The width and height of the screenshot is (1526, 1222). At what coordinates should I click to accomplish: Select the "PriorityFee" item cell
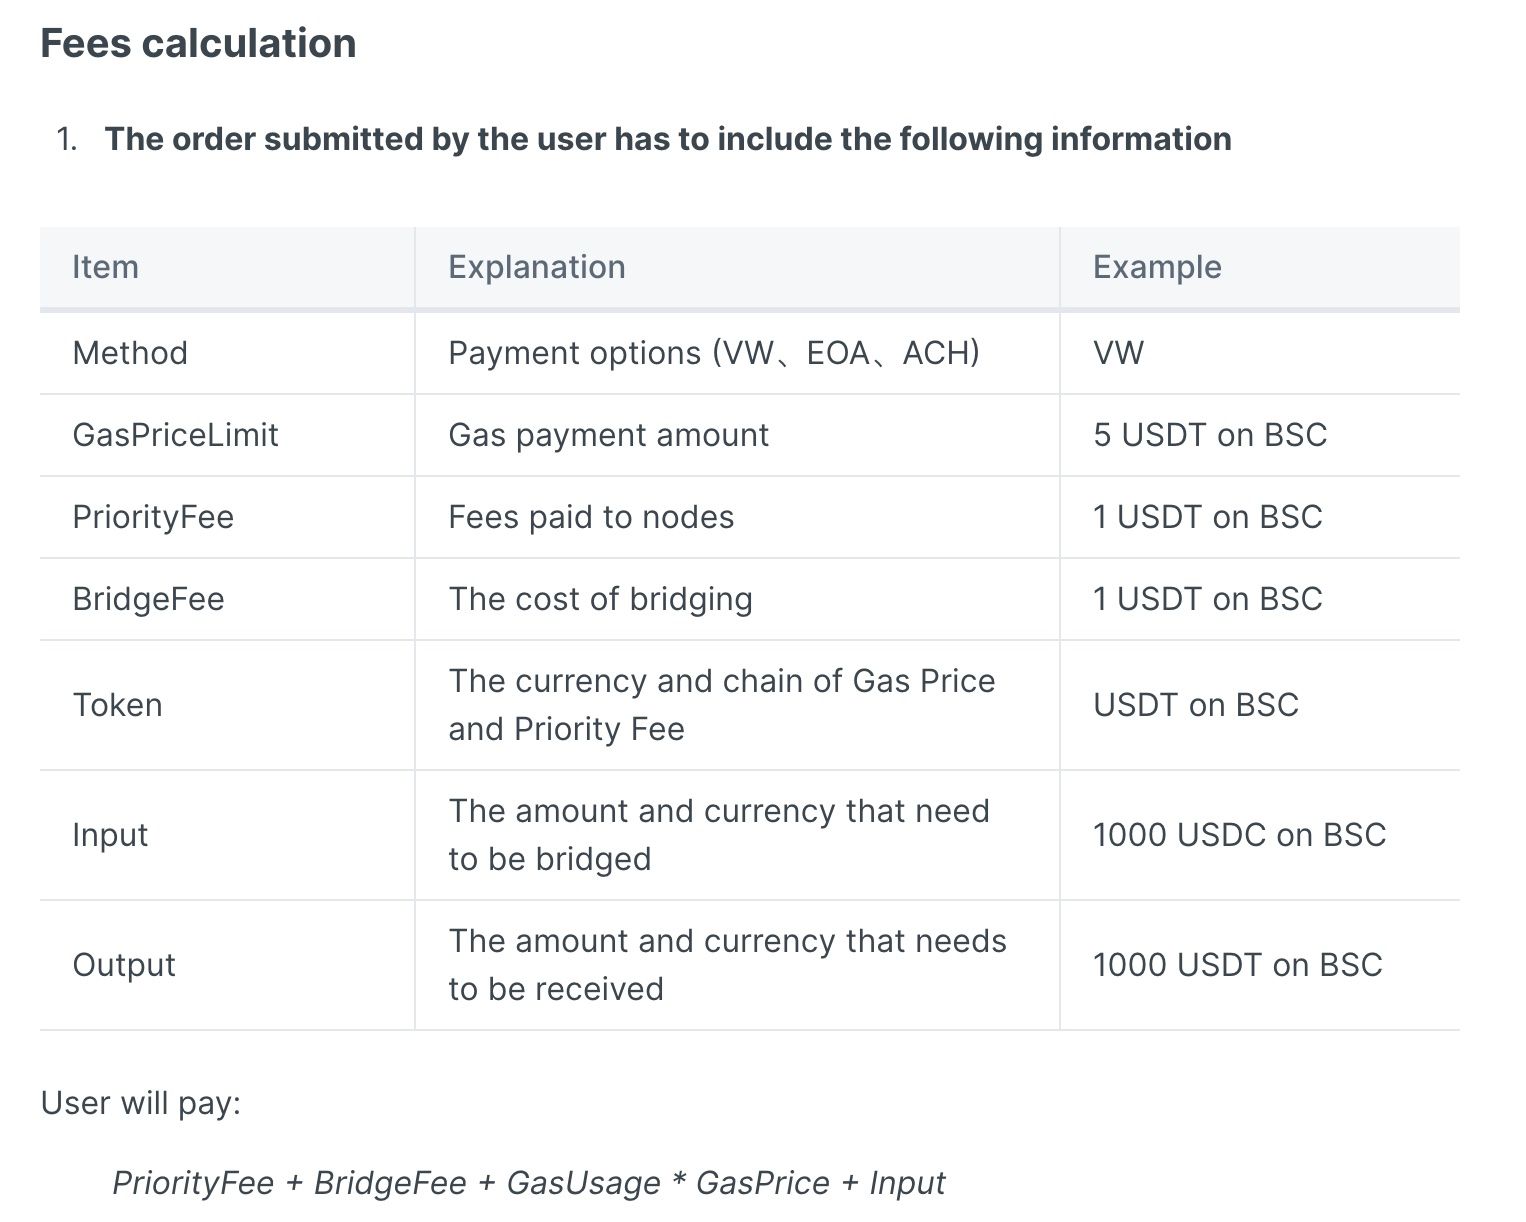(153, 517)
